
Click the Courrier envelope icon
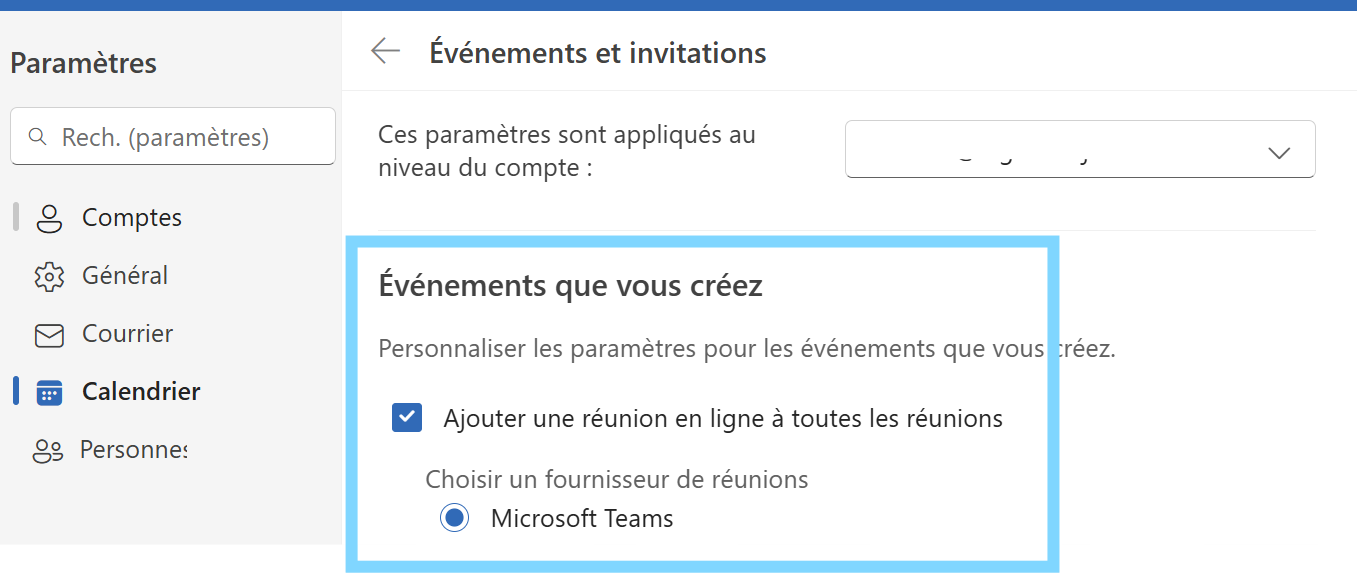(x=48, y=334)
